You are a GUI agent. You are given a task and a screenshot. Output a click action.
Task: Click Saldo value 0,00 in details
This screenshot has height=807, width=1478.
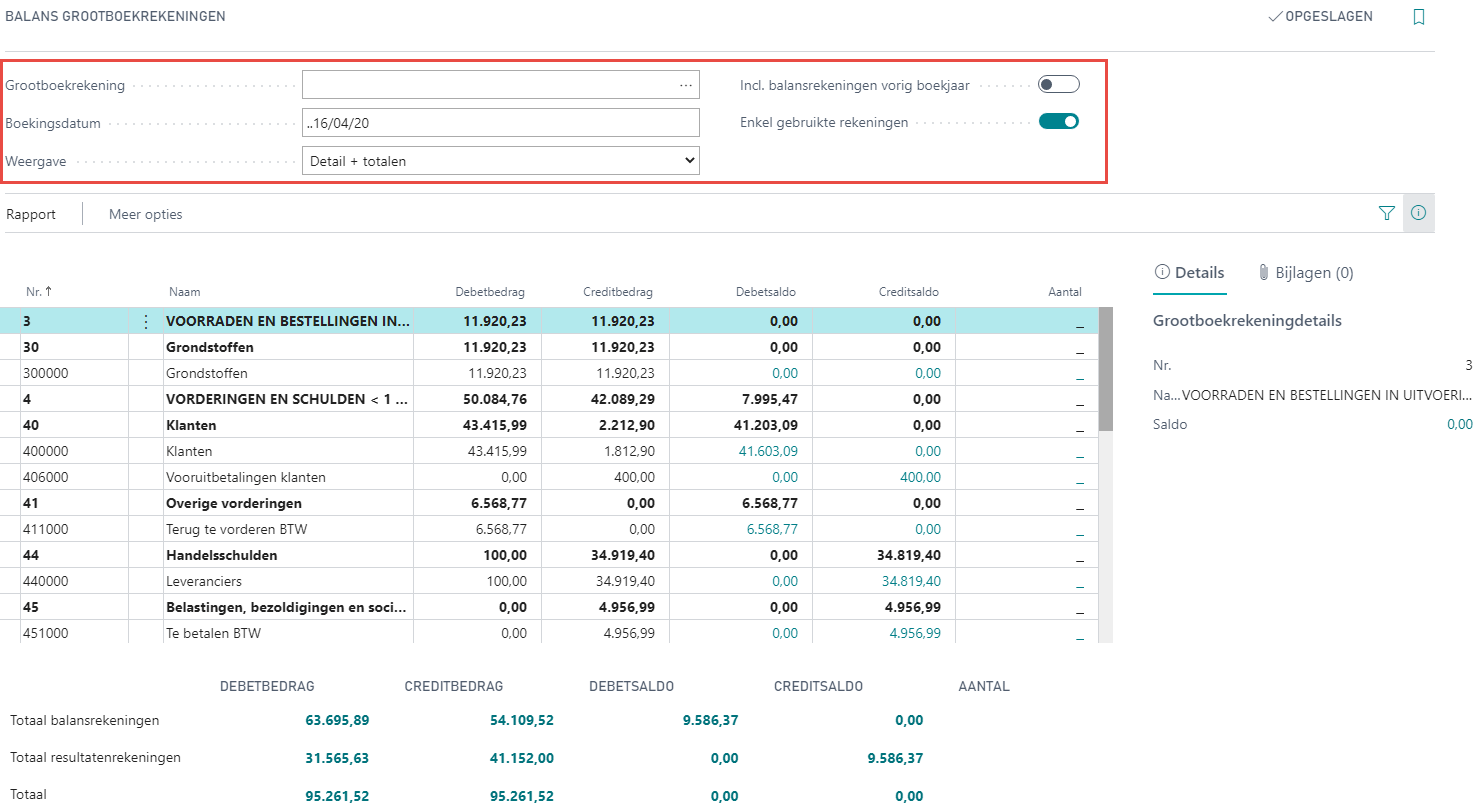[1459, 425]
